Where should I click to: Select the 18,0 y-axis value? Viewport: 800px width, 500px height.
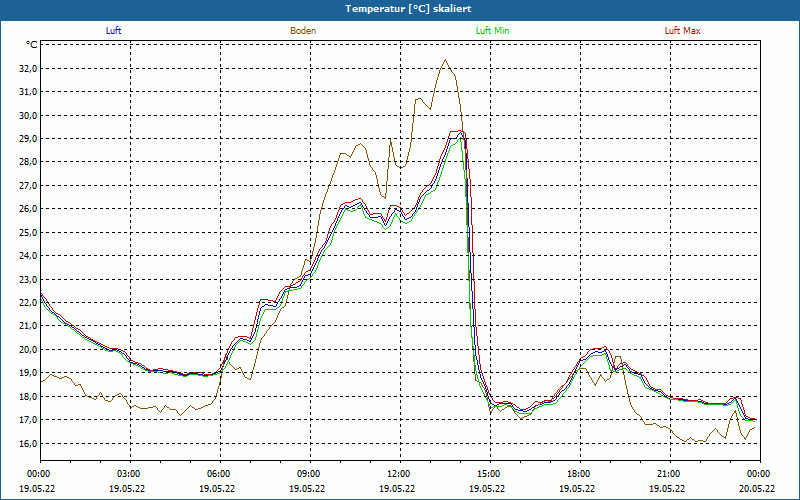[x=28, y=396]
